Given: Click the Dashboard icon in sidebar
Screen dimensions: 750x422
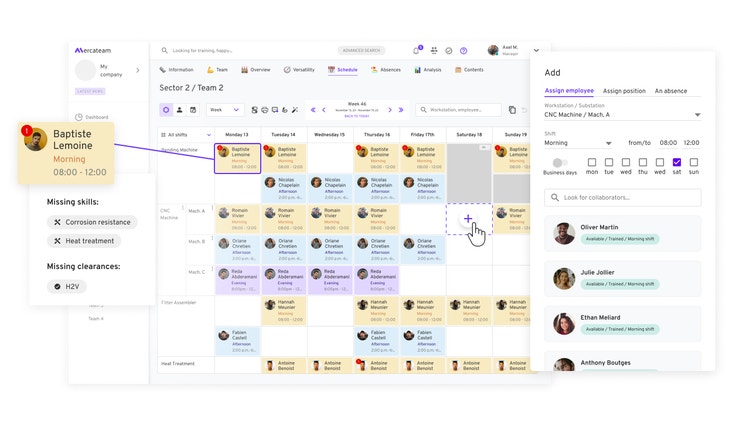Looking at the screenshot, I should point(79,117).
